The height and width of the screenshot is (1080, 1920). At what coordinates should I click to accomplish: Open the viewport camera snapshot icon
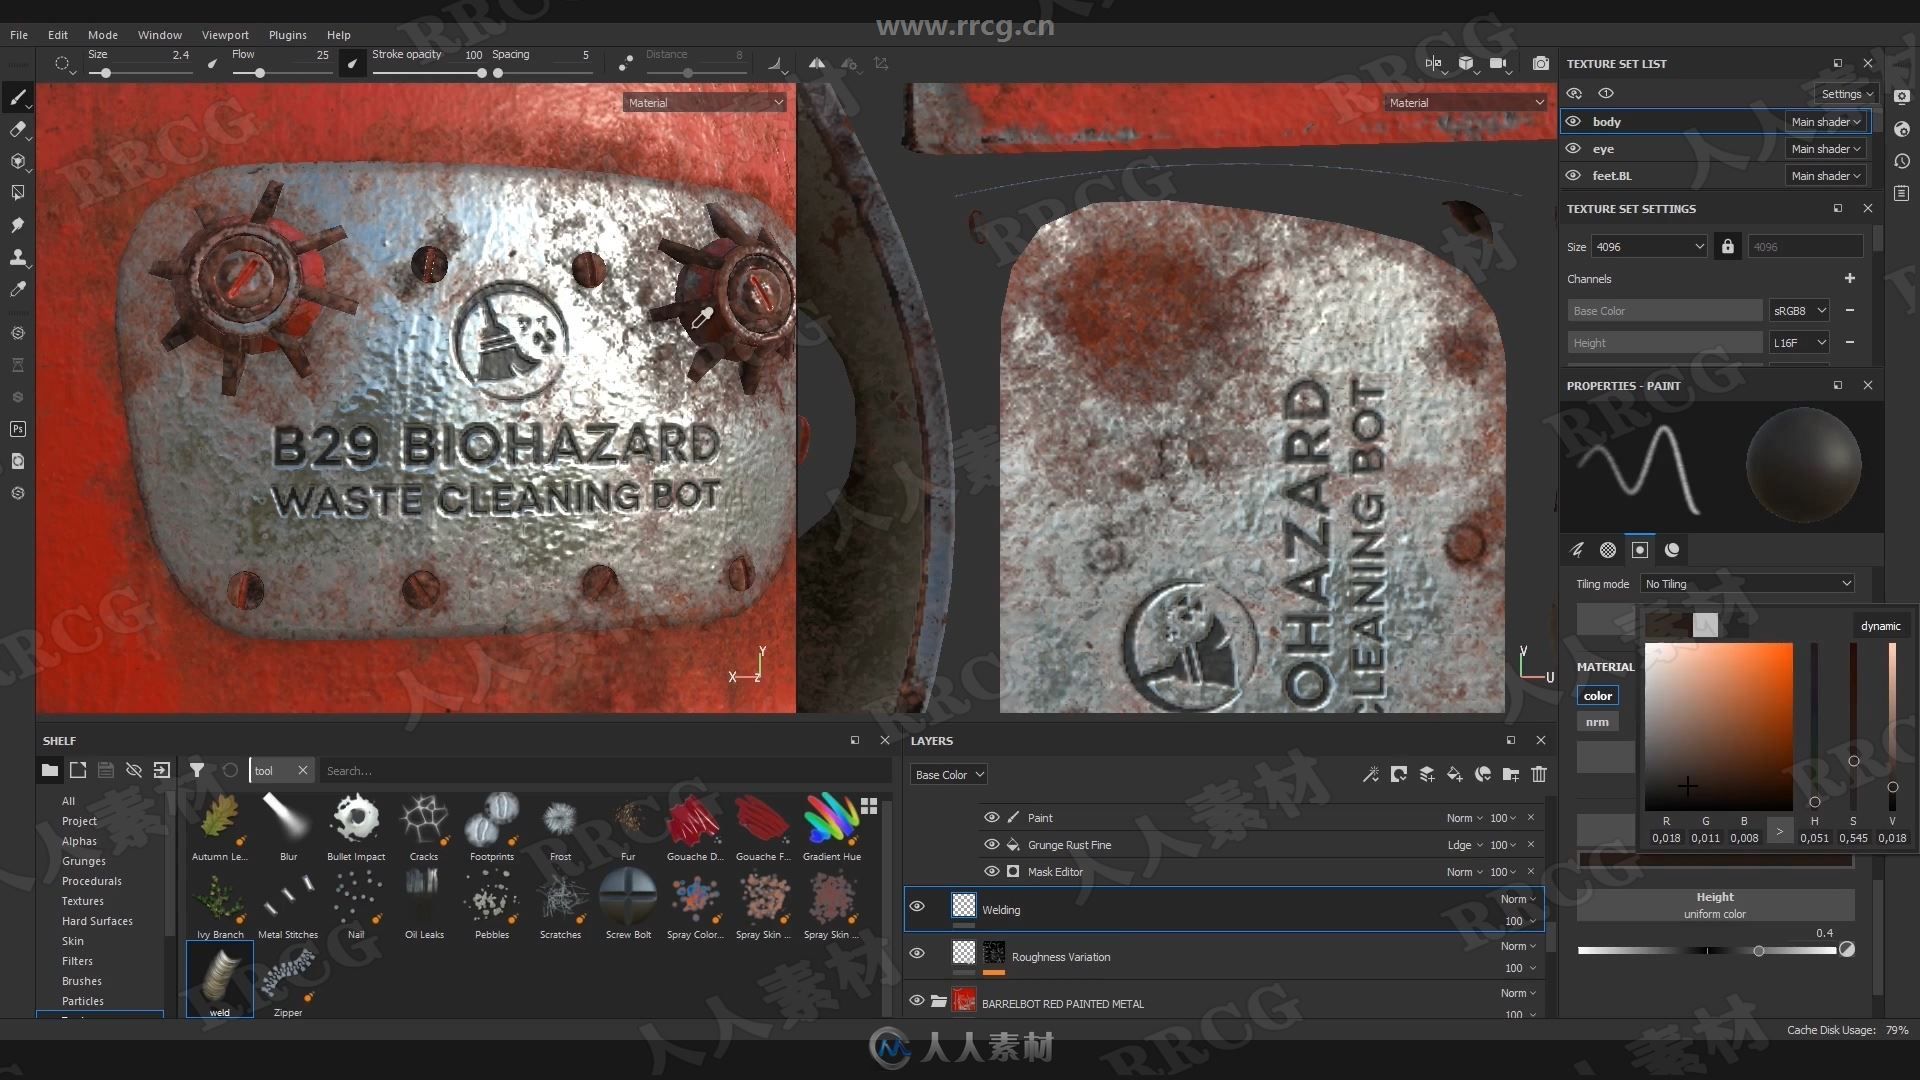tap(1540, 63)
